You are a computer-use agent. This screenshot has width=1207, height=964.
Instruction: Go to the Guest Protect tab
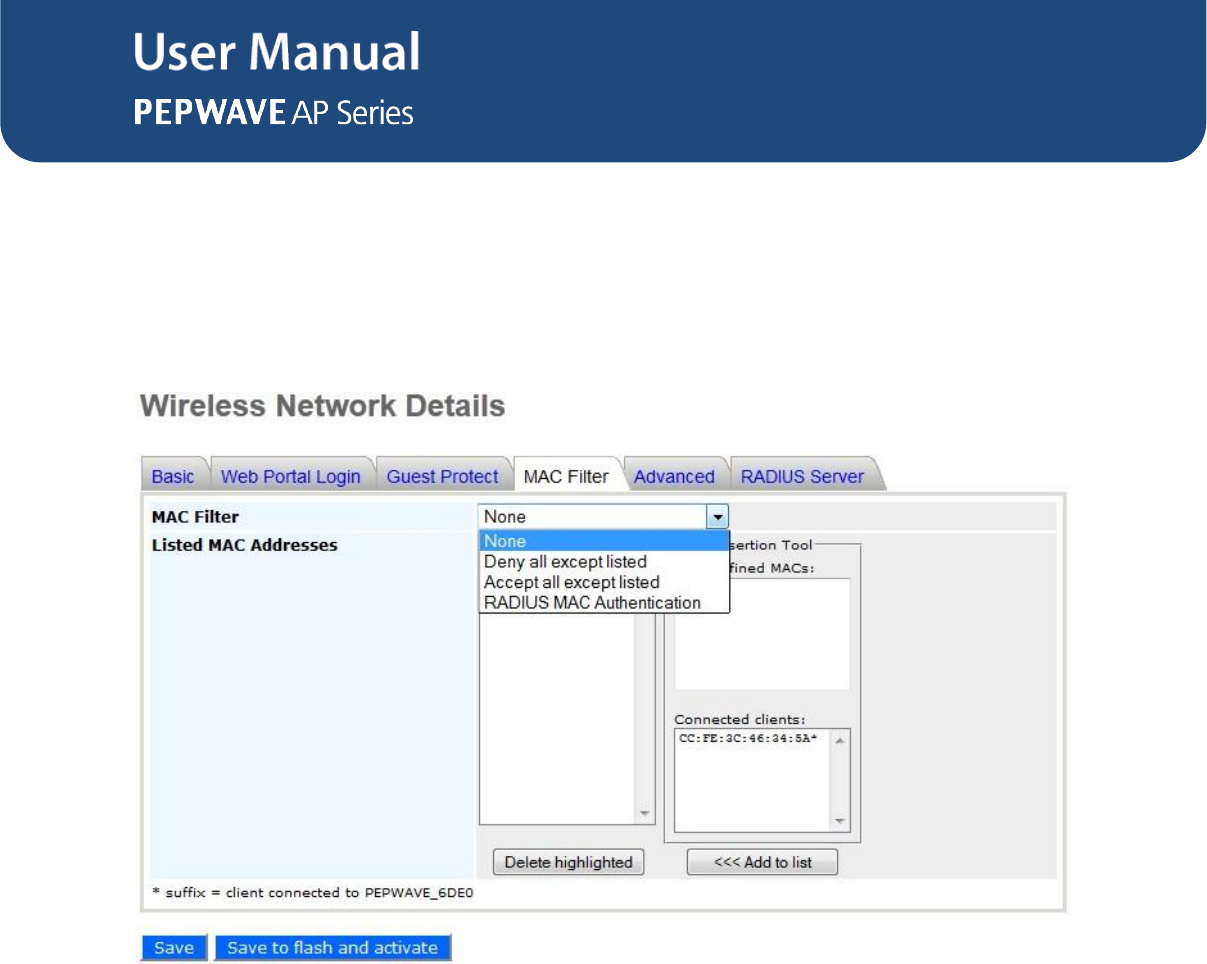[442, 476]
